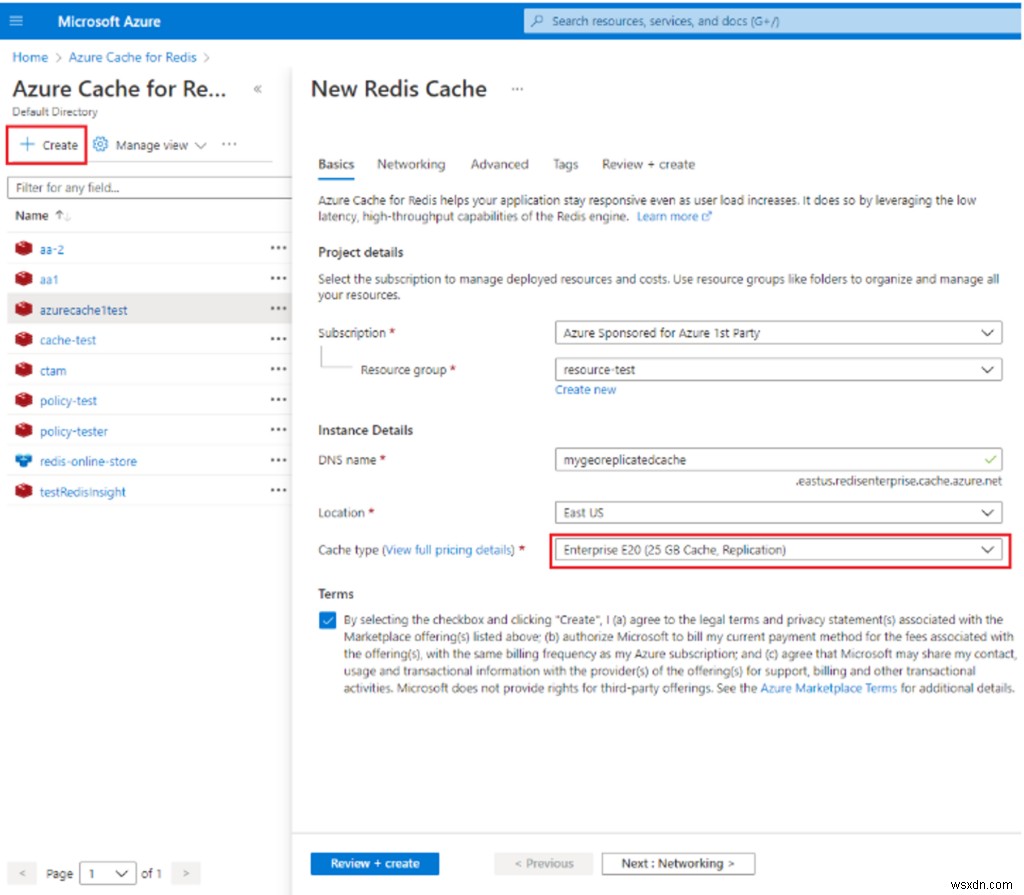This screenshot has height=895, width=1024.
Task: Click the Review + create button
Action: click(x=374, y=863)
